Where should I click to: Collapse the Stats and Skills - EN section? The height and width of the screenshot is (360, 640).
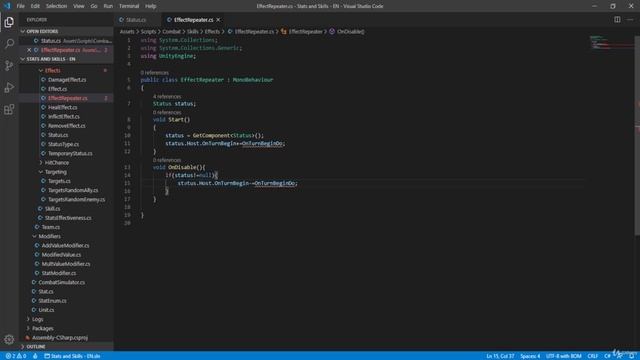pyautogui.click(x=66, y=59)
